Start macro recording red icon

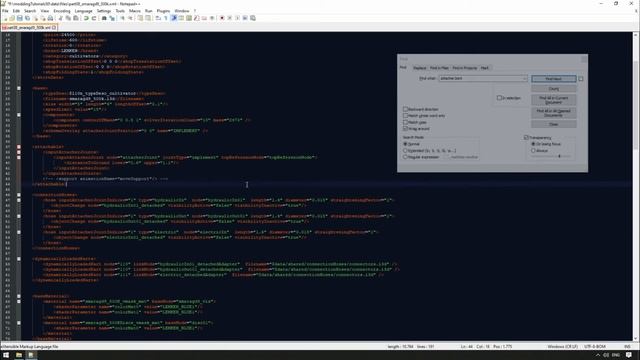tap(222, 18)
